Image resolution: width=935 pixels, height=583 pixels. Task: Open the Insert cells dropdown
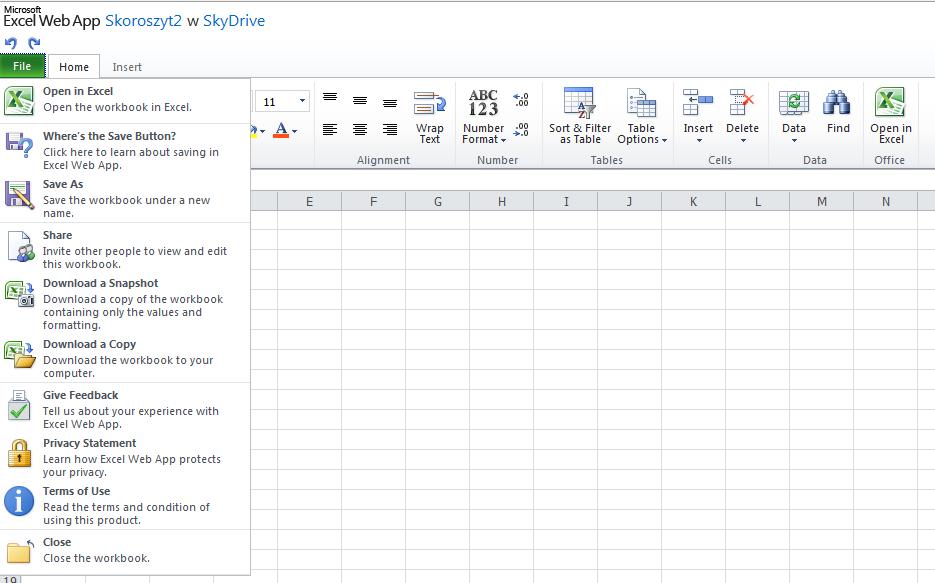[x=698, y=117]
